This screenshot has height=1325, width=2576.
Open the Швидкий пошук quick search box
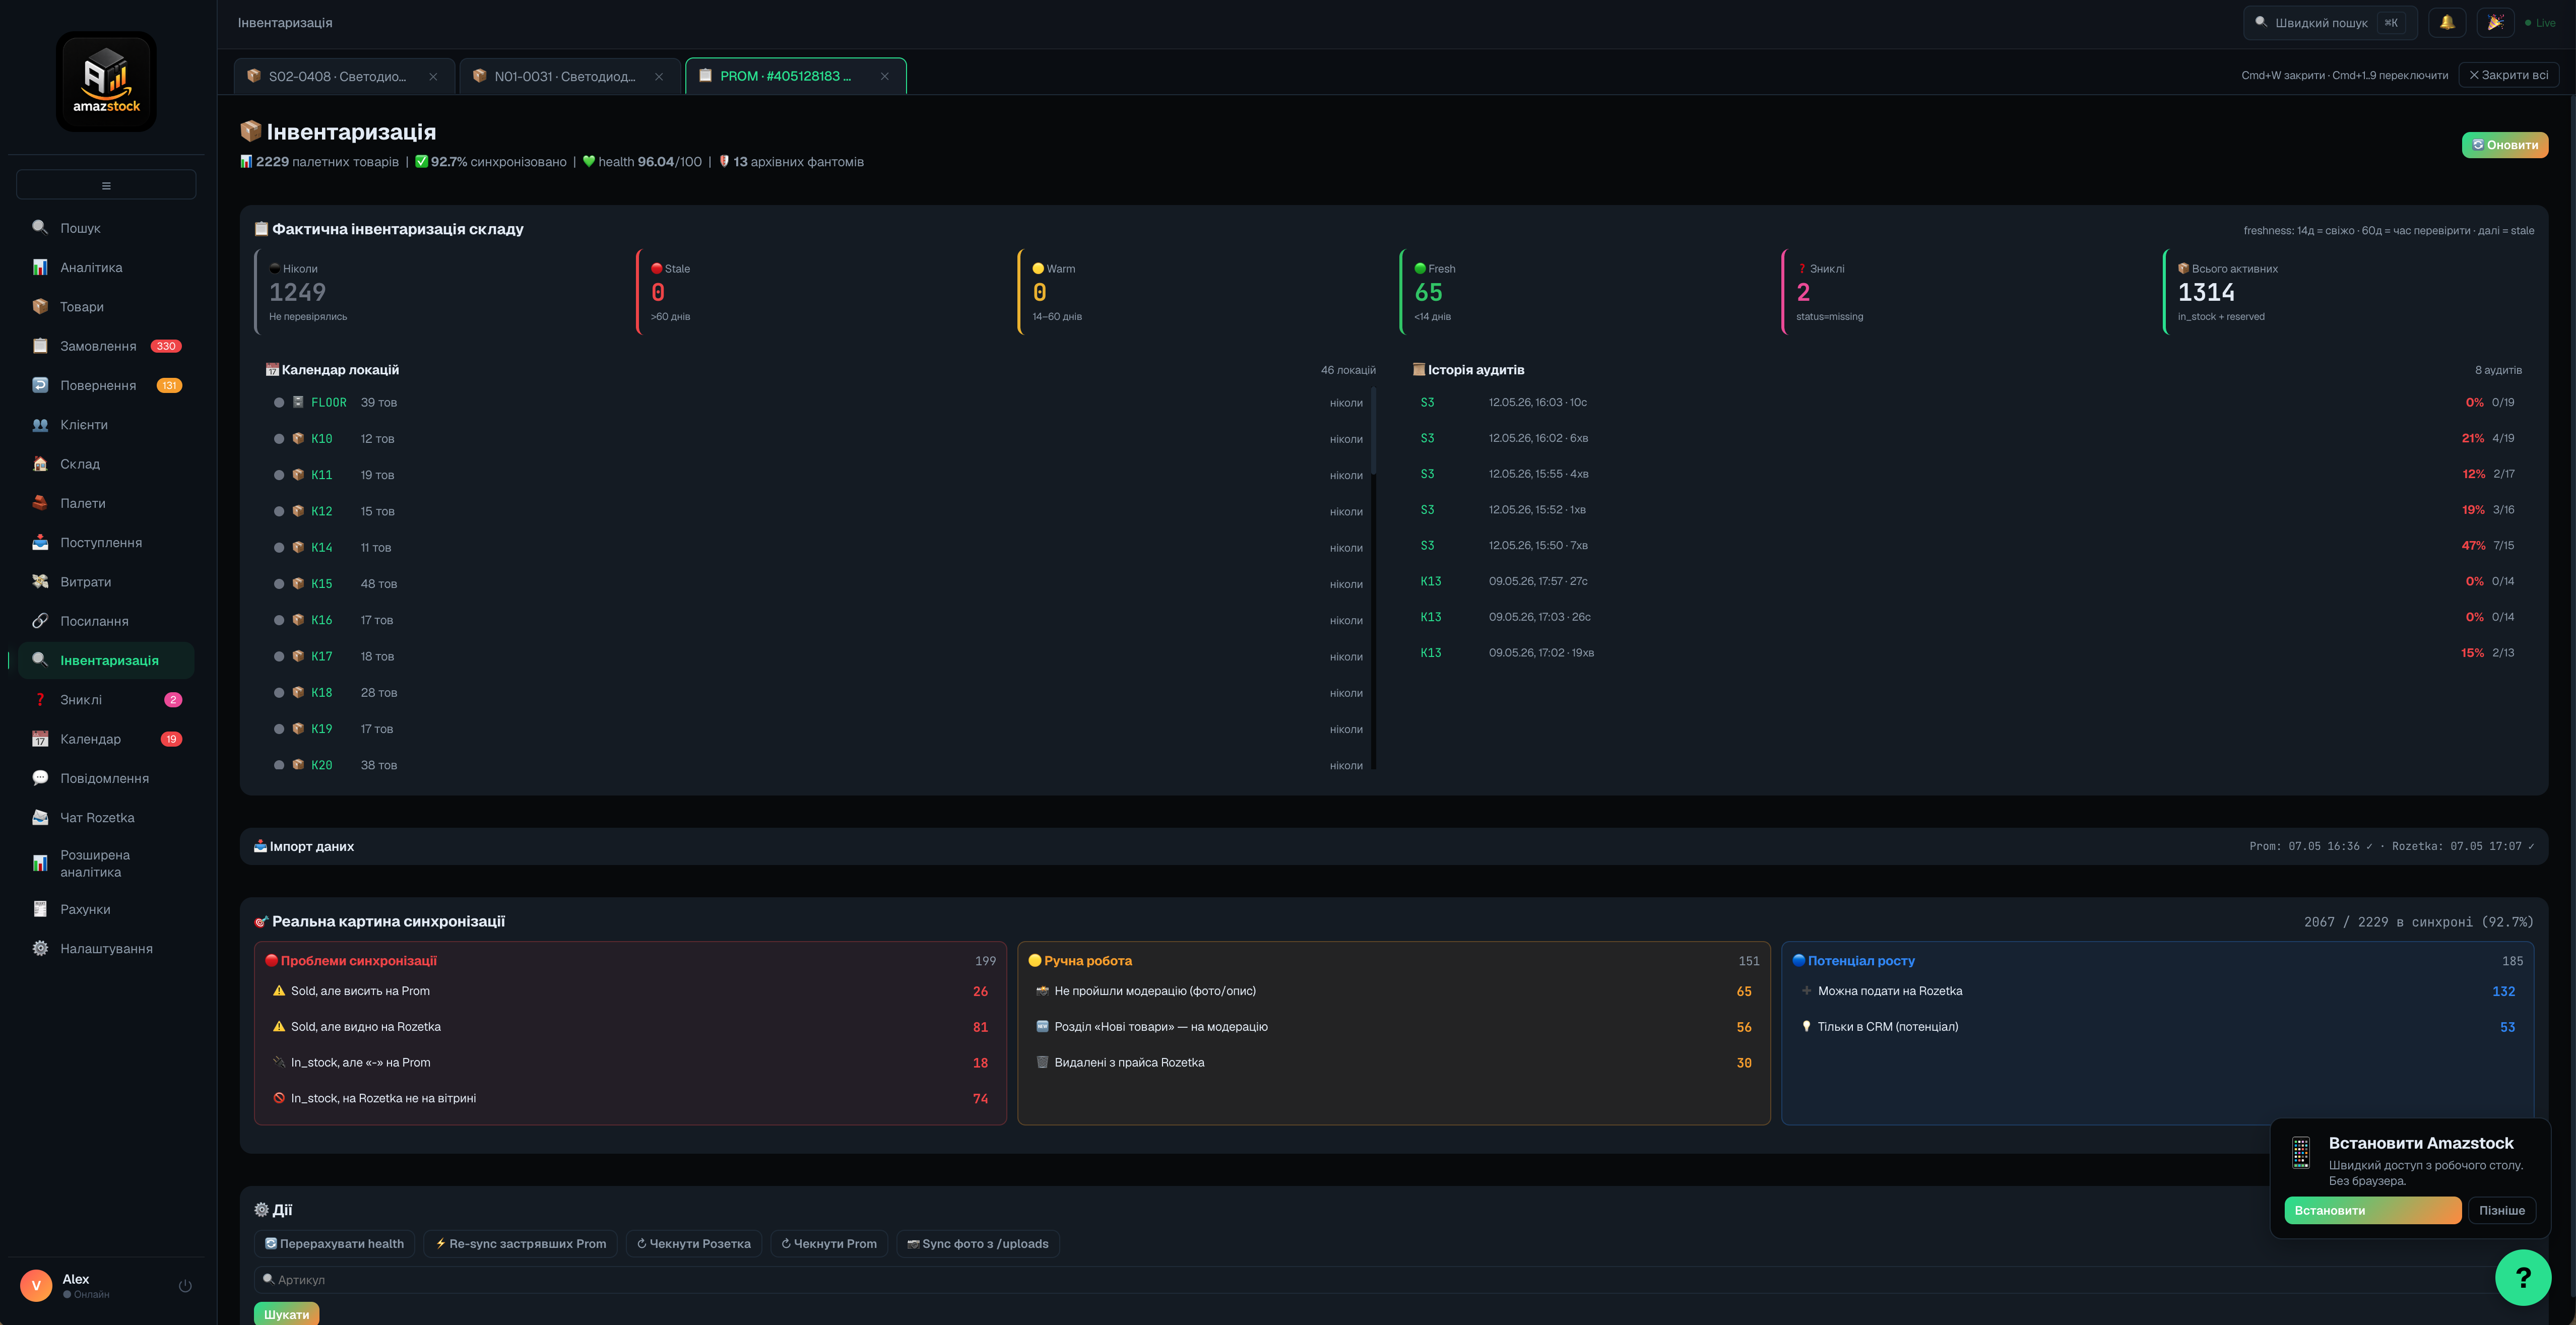tap(2330, 22)
